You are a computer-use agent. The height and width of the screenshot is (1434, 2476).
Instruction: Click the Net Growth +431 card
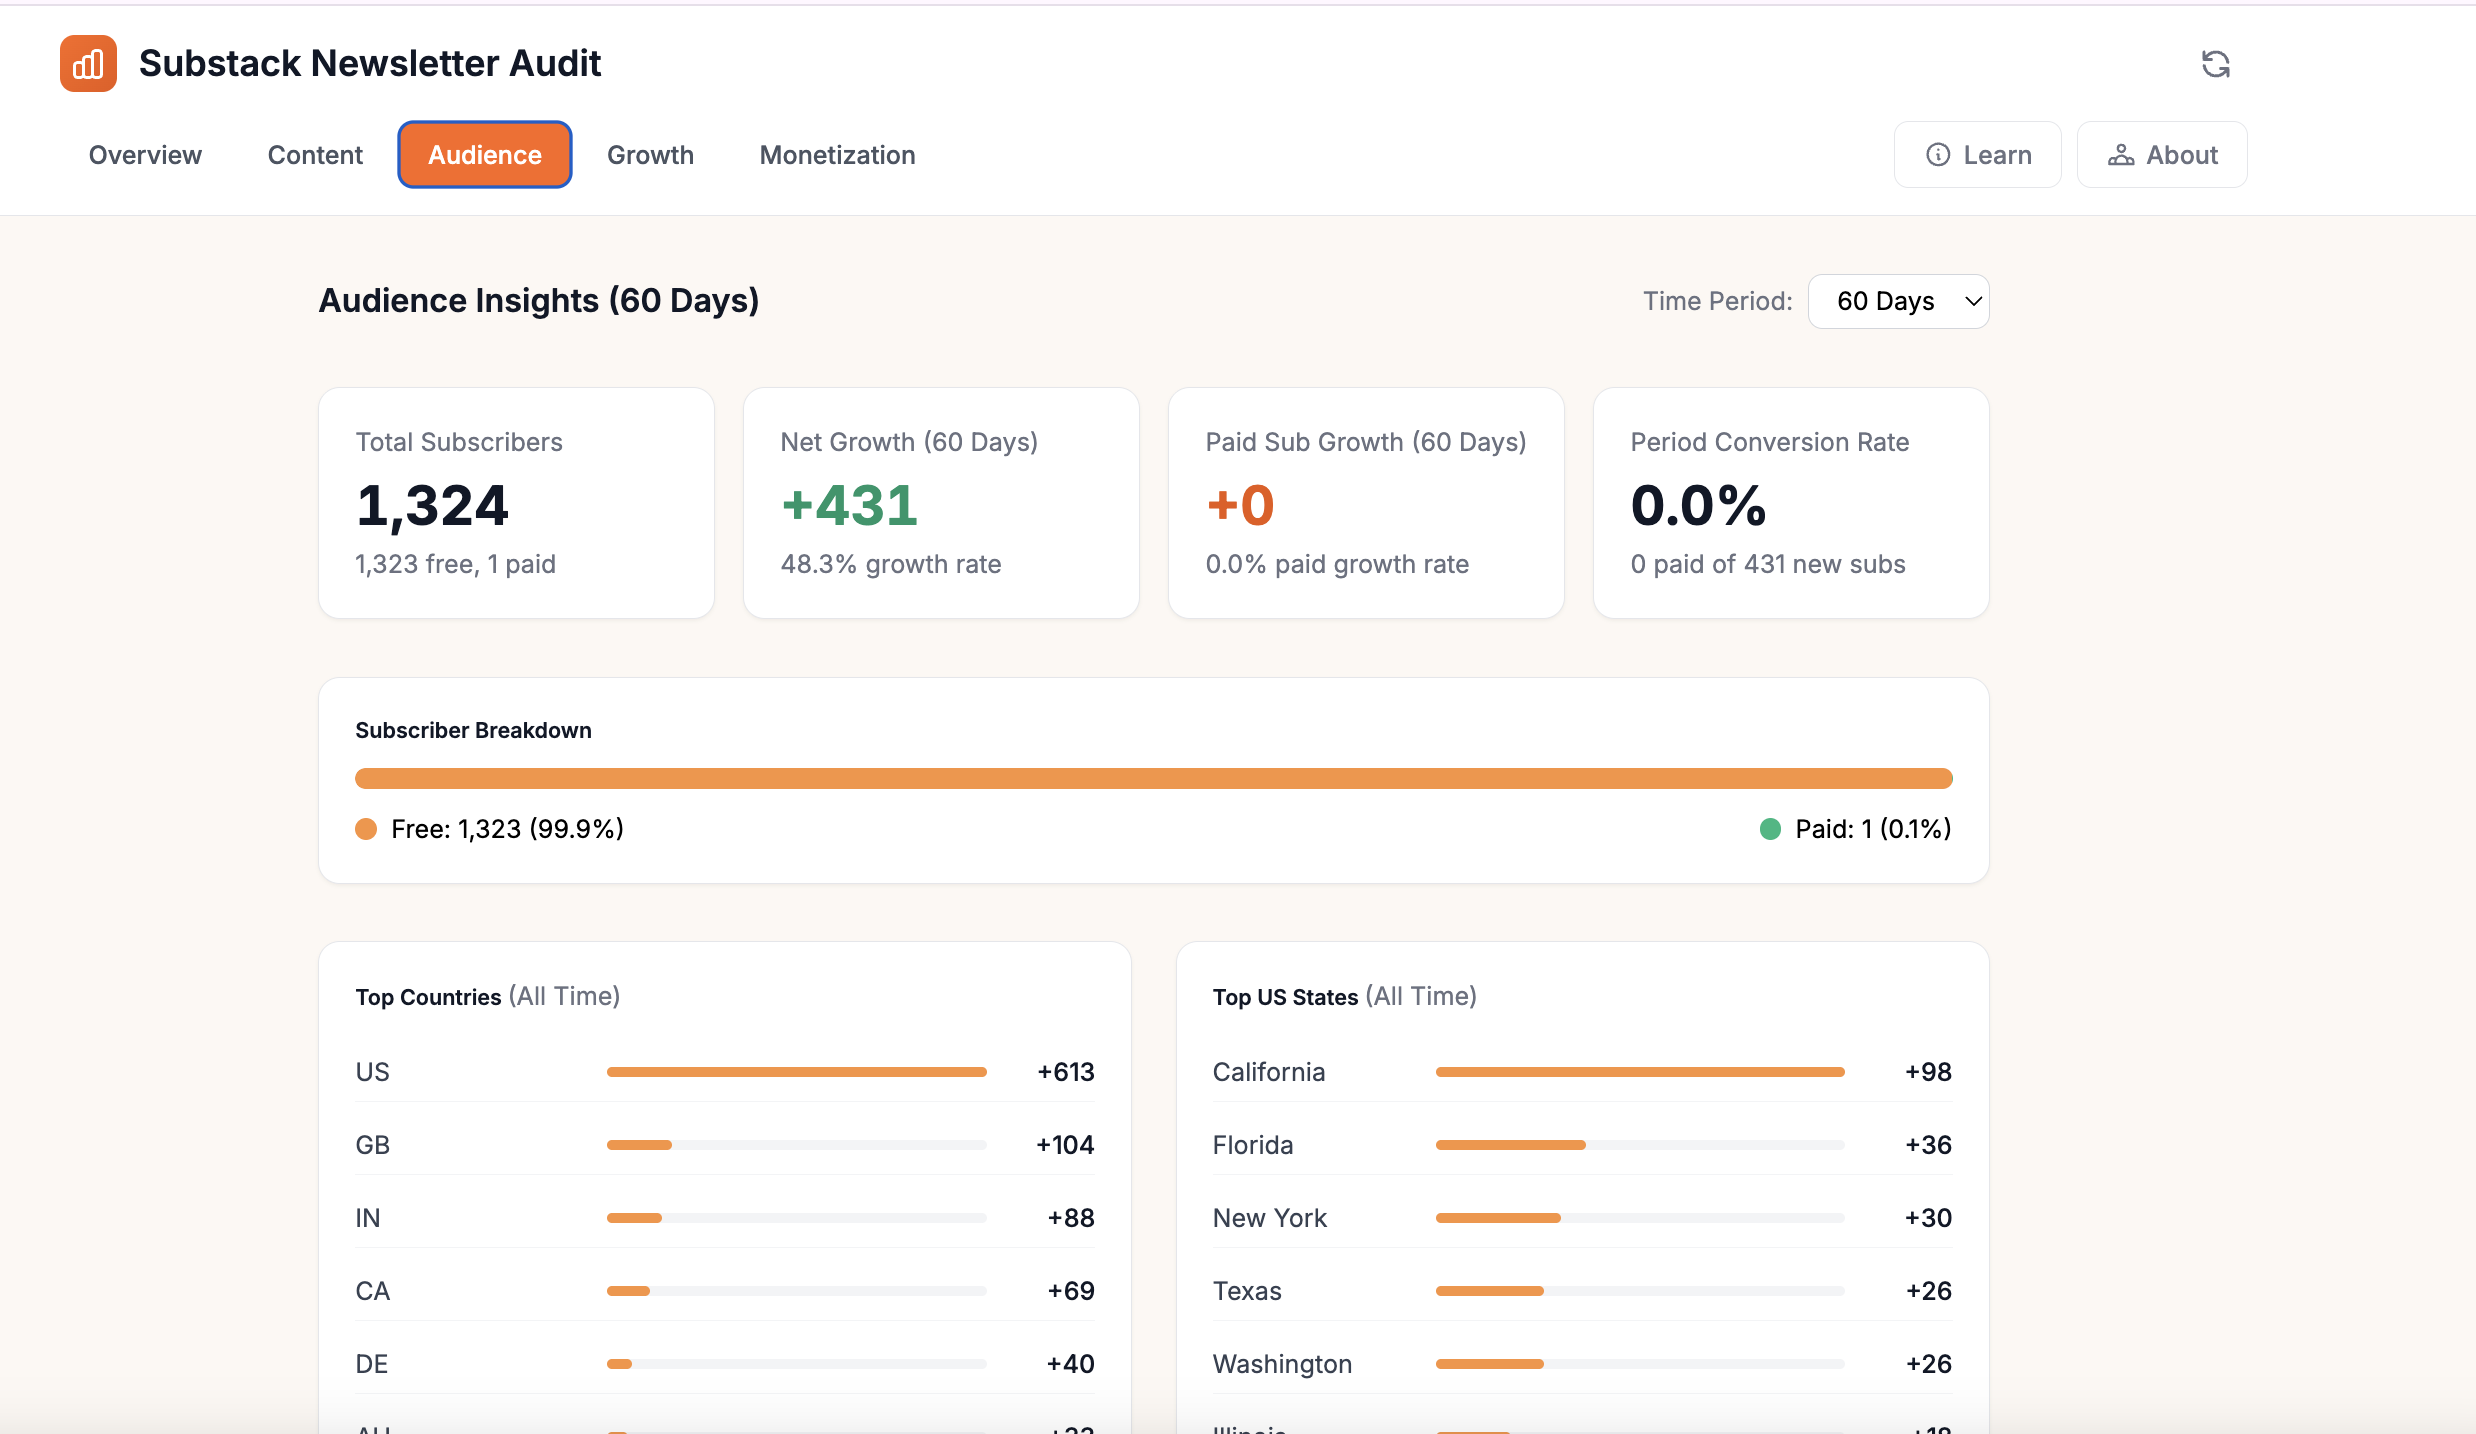point(941,503)
